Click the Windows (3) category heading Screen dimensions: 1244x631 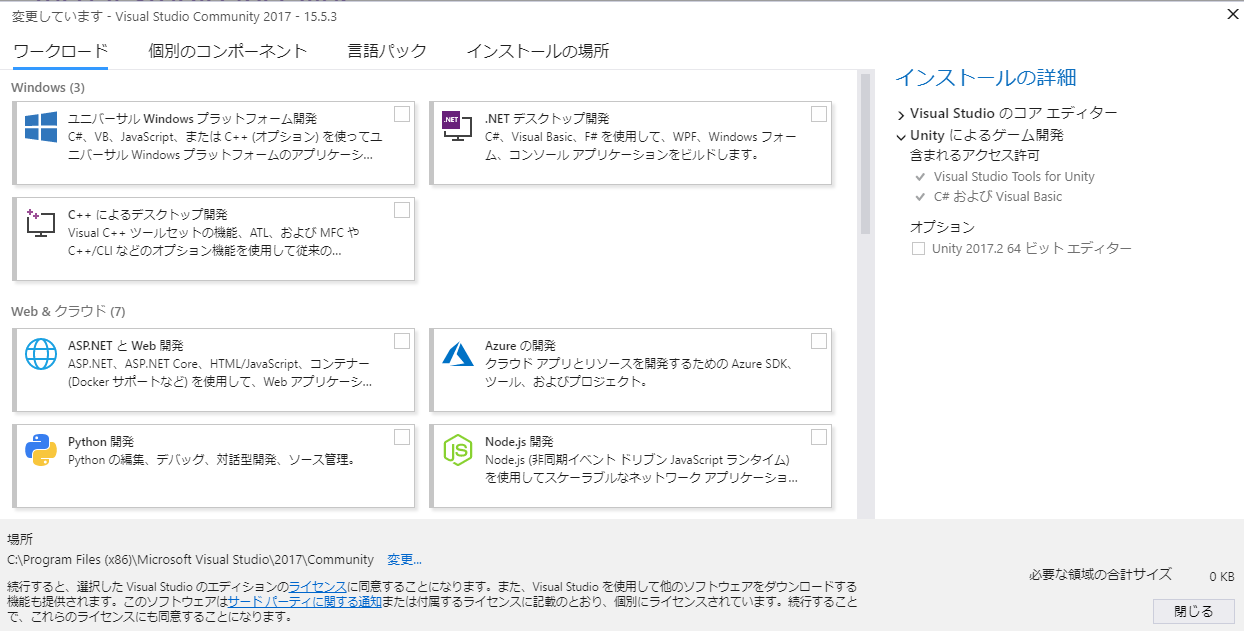click(48, 88)
